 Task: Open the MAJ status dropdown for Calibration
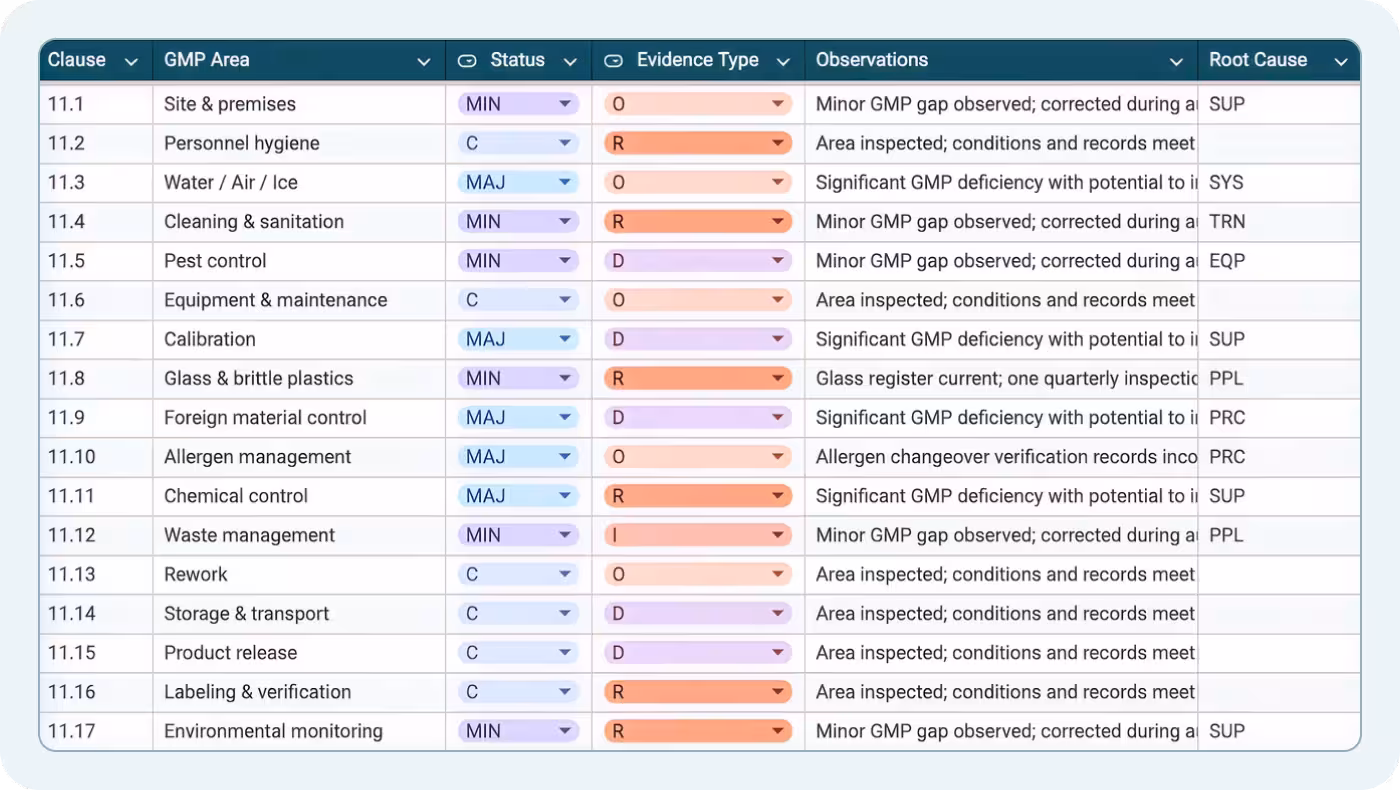565,339
